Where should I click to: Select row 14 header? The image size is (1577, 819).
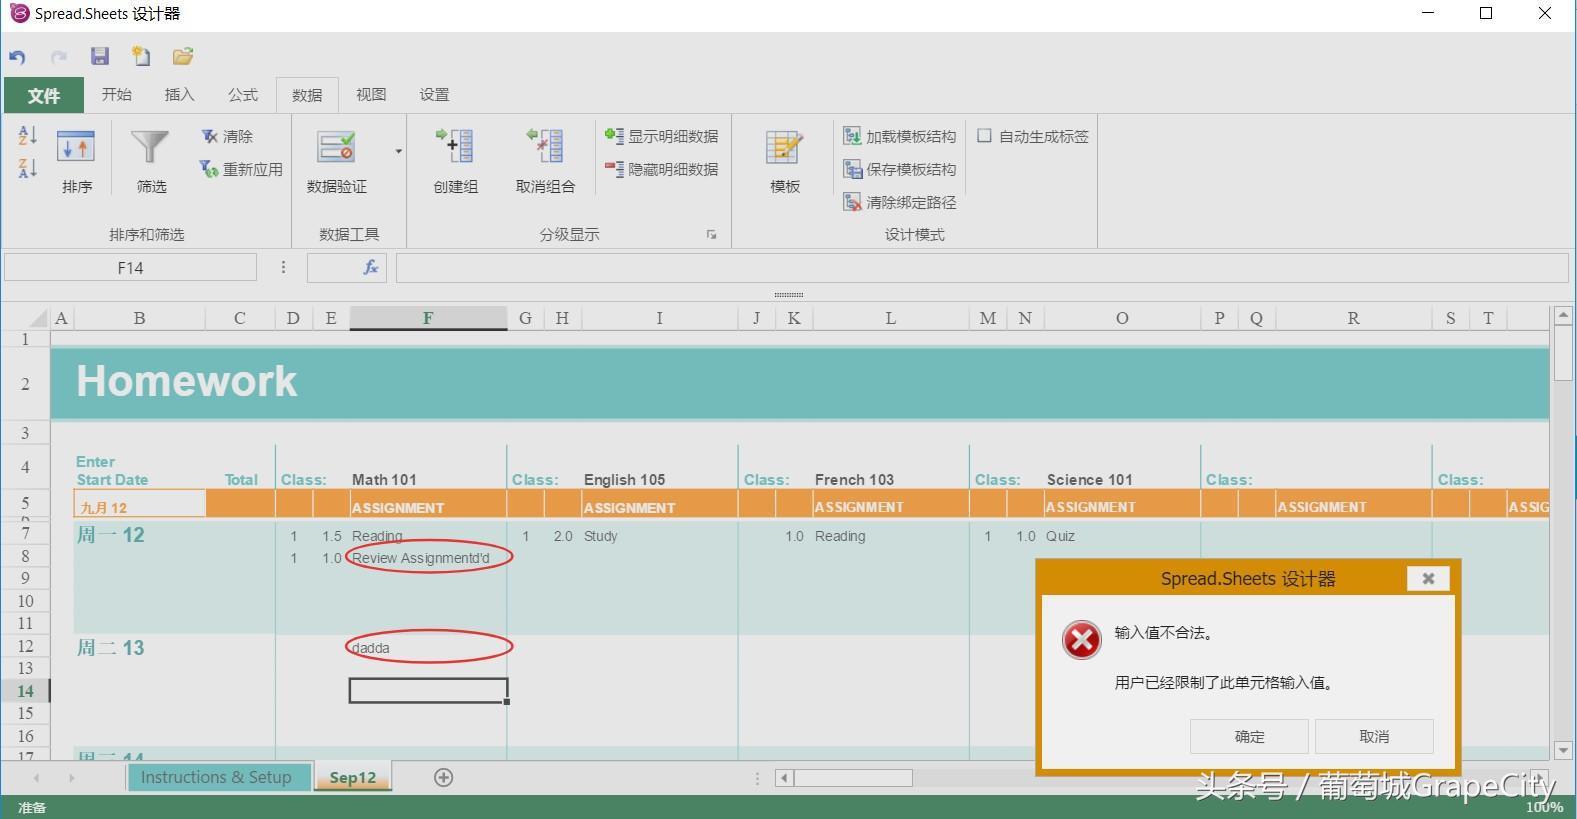coord(25,691)
